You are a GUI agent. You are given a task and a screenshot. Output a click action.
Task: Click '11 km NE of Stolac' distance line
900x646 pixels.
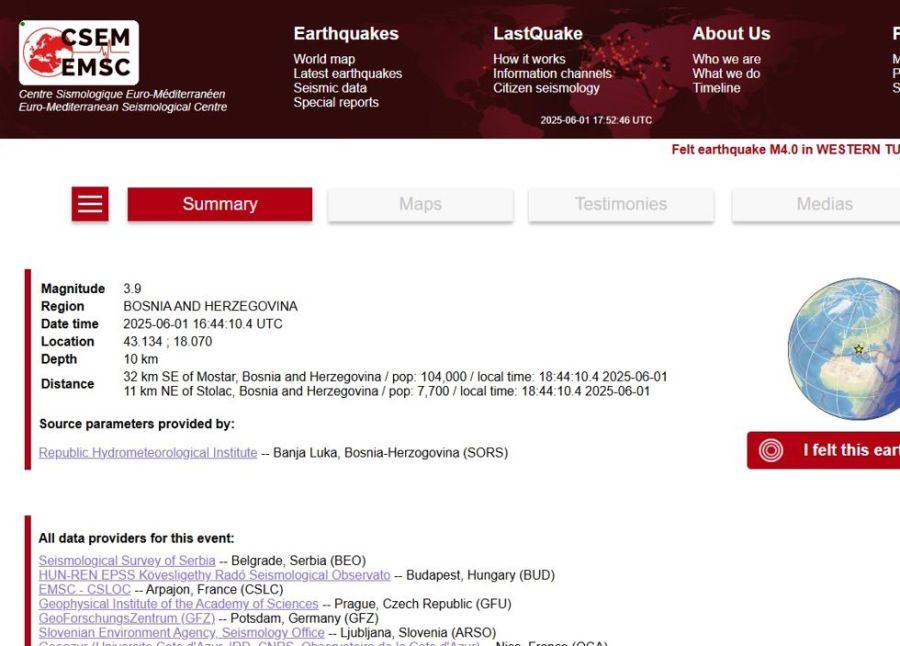(386, 391)
